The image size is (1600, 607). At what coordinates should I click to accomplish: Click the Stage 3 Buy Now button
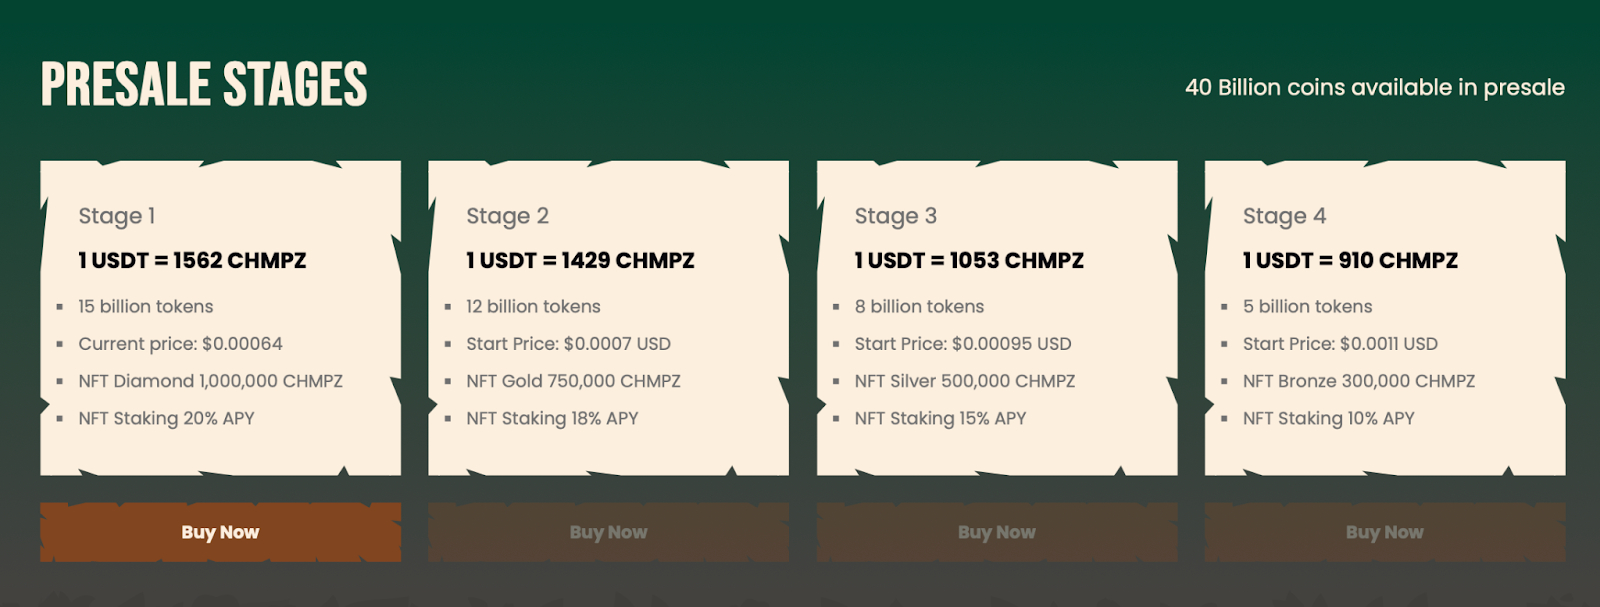pos(997,532)
